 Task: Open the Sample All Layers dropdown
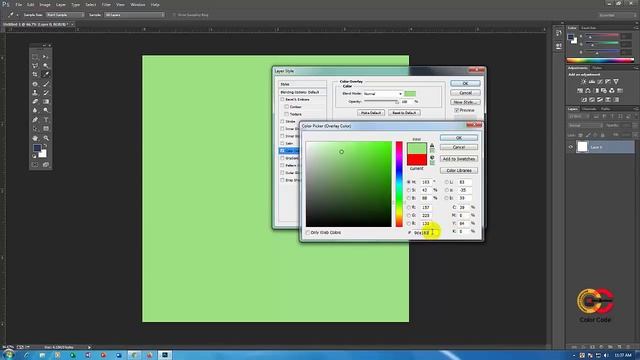click(134, 15)
